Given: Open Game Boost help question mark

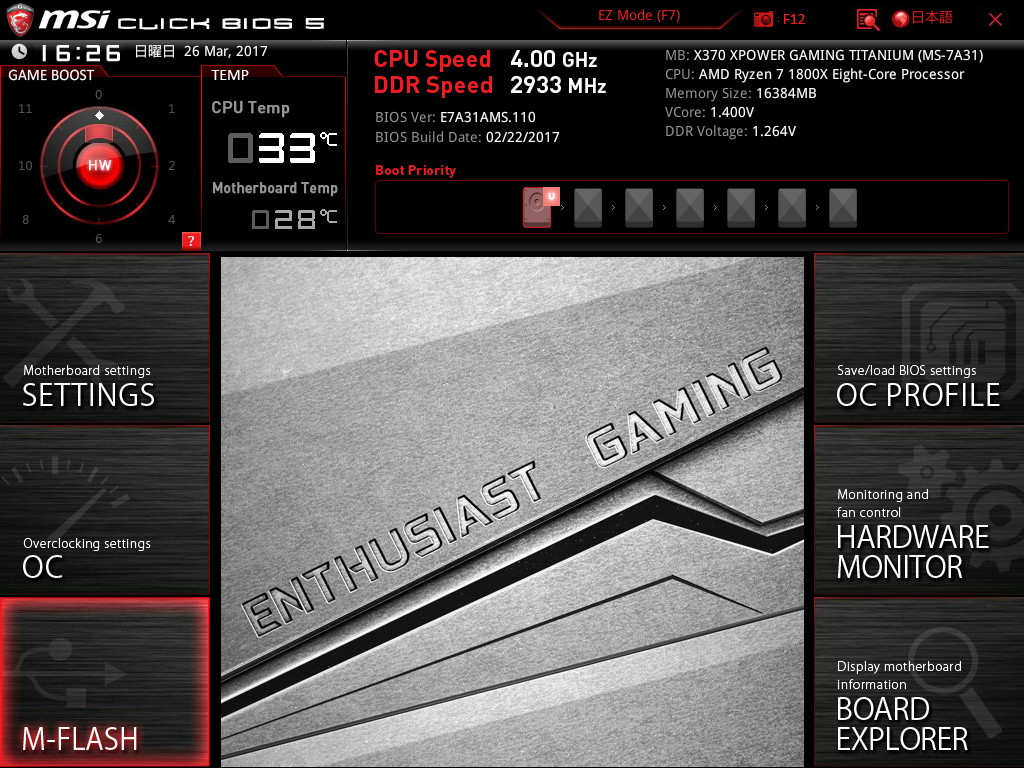Looking at the screenshot, I should (191, 240).
